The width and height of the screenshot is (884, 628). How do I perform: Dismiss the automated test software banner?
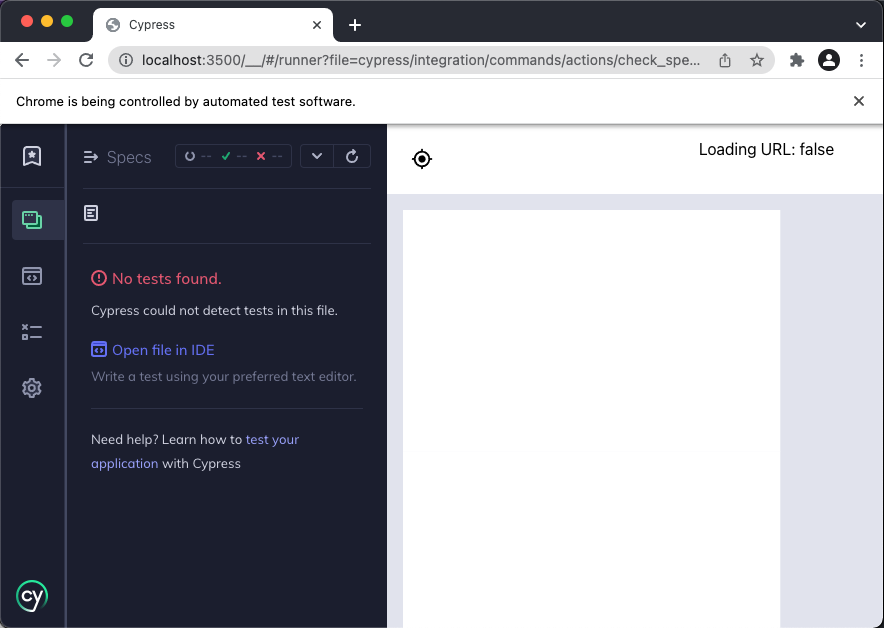[x=859, y=101]
